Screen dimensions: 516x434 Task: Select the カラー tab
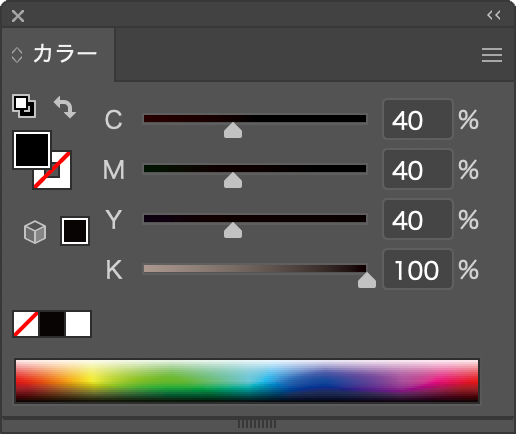click(65, 54)
